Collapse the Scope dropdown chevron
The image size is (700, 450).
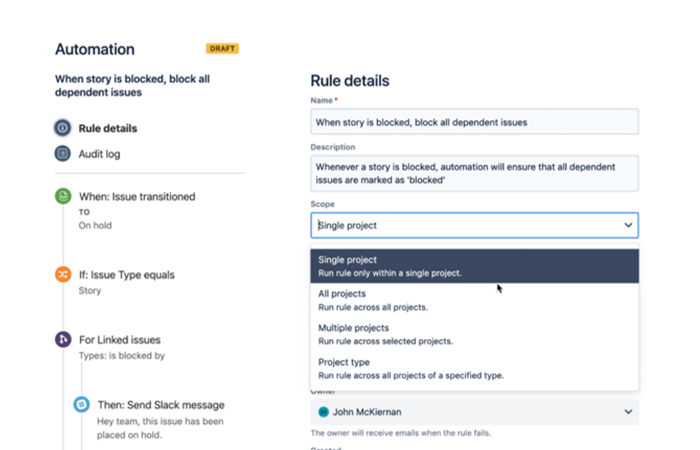(x=628, y=225)
